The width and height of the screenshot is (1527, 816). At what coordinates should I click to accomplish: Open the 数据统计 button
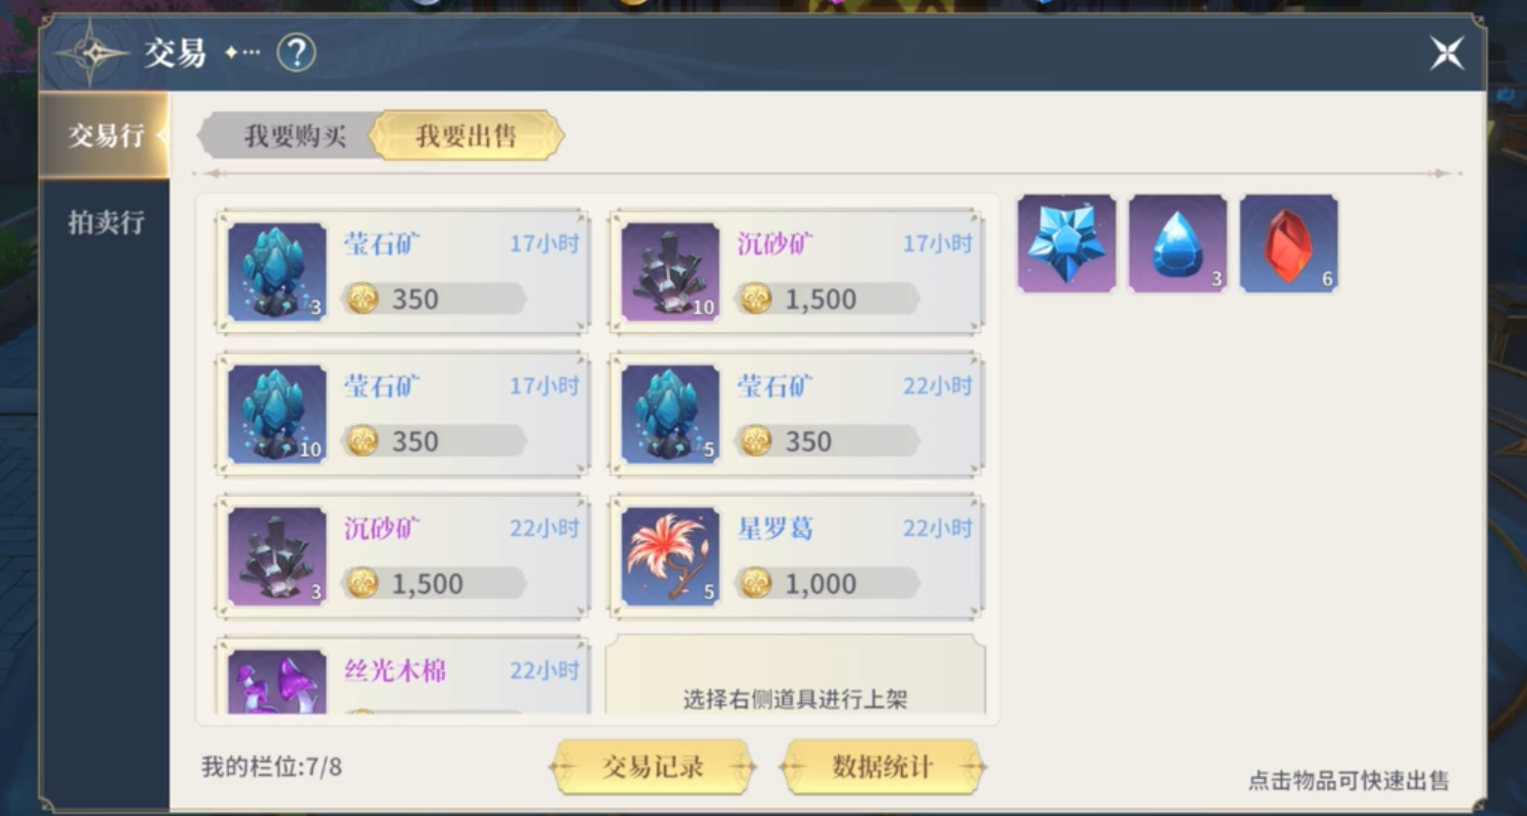[882, 767]
